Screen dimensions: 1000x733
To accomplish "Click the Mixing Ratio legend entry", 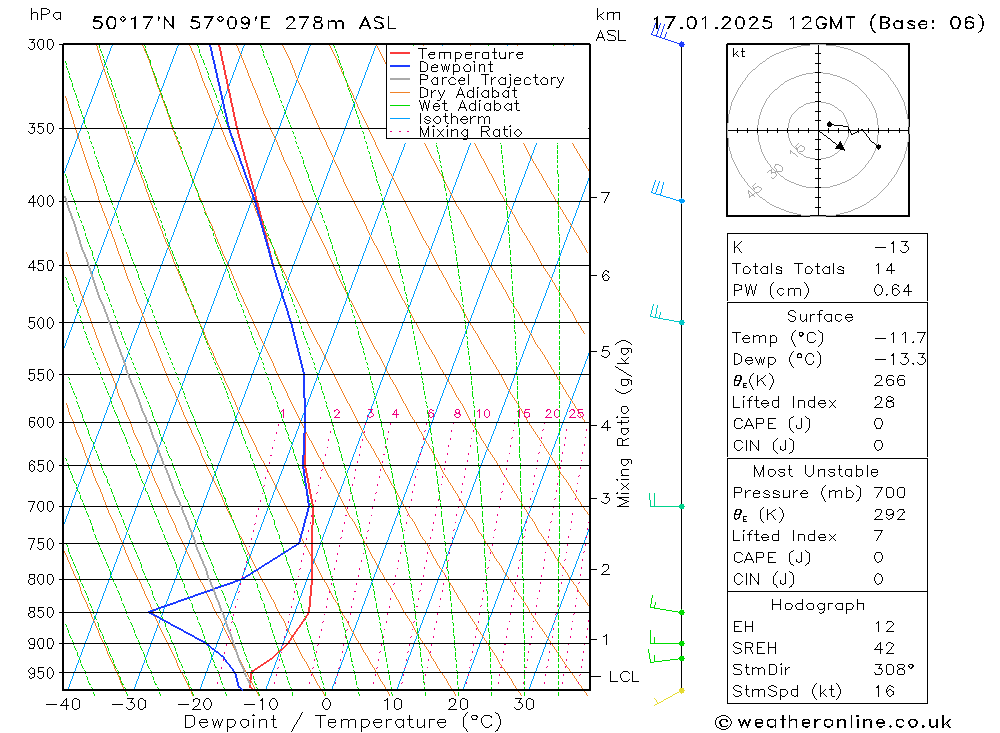I will (x=456, y=131).
